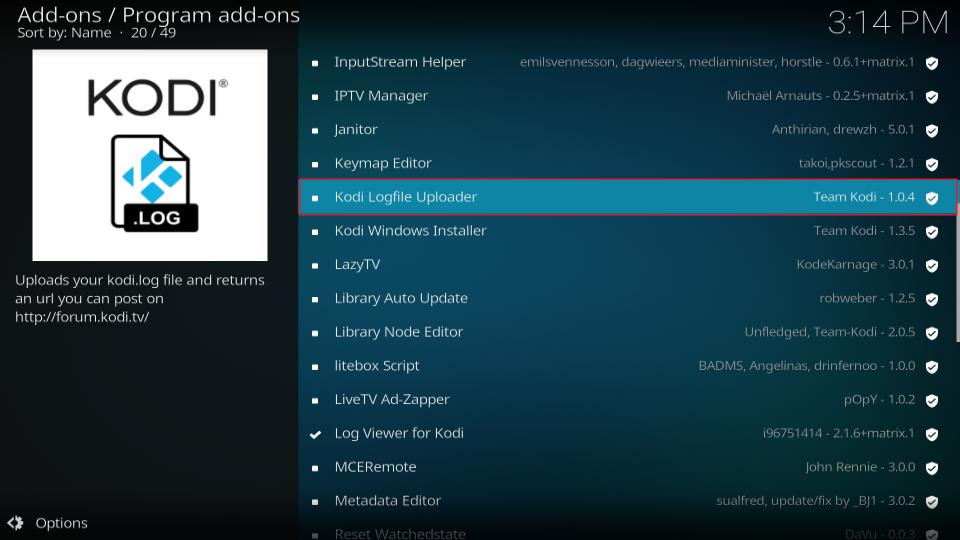Click verified shield icon for LiveTV Ad-Zapper
The image size is (960, 540).
[x=932, y=400]
